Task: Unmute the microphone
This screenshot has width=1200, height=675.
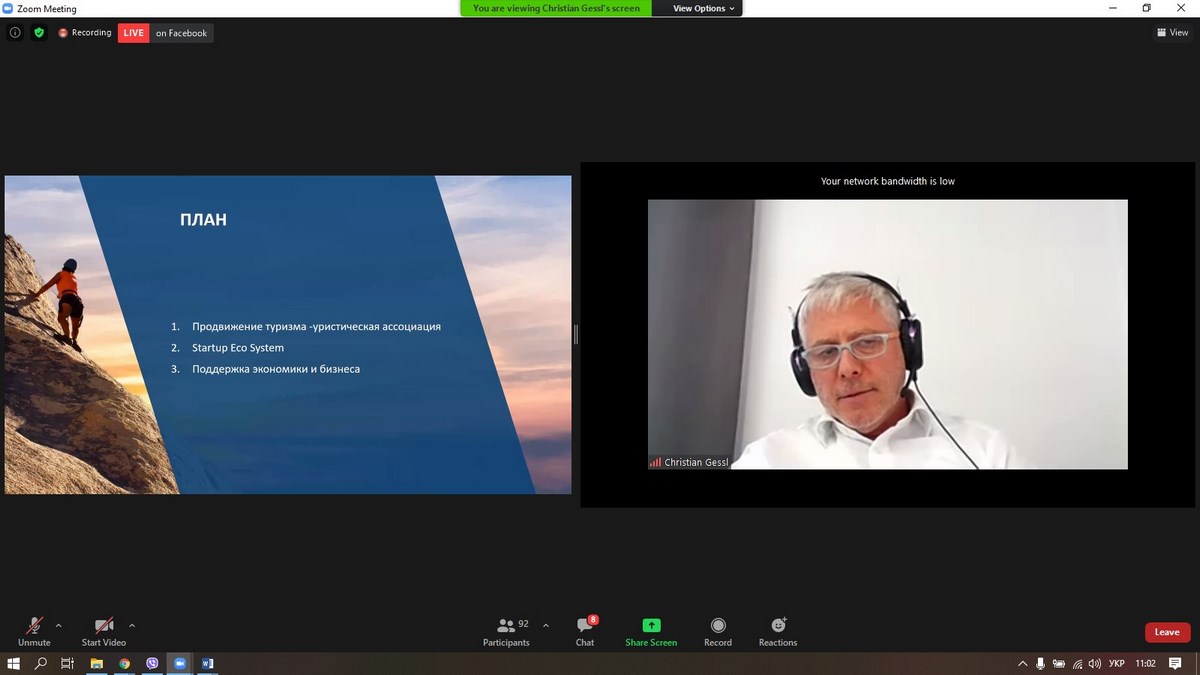Action: point(34,630)
